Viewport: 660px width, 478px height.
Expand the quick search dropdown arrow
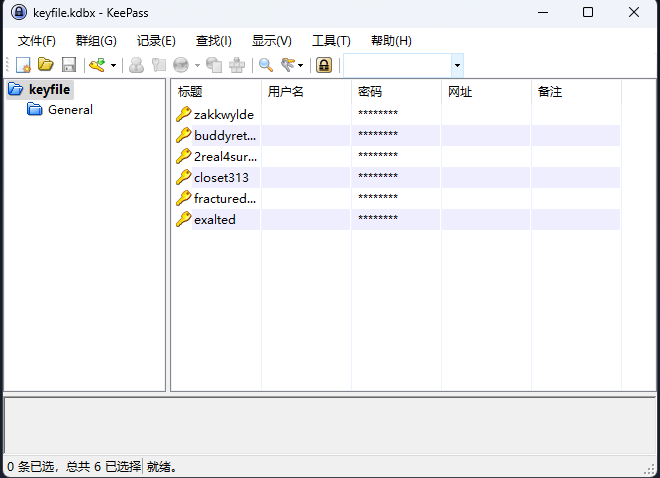click(x=458, y=65)
